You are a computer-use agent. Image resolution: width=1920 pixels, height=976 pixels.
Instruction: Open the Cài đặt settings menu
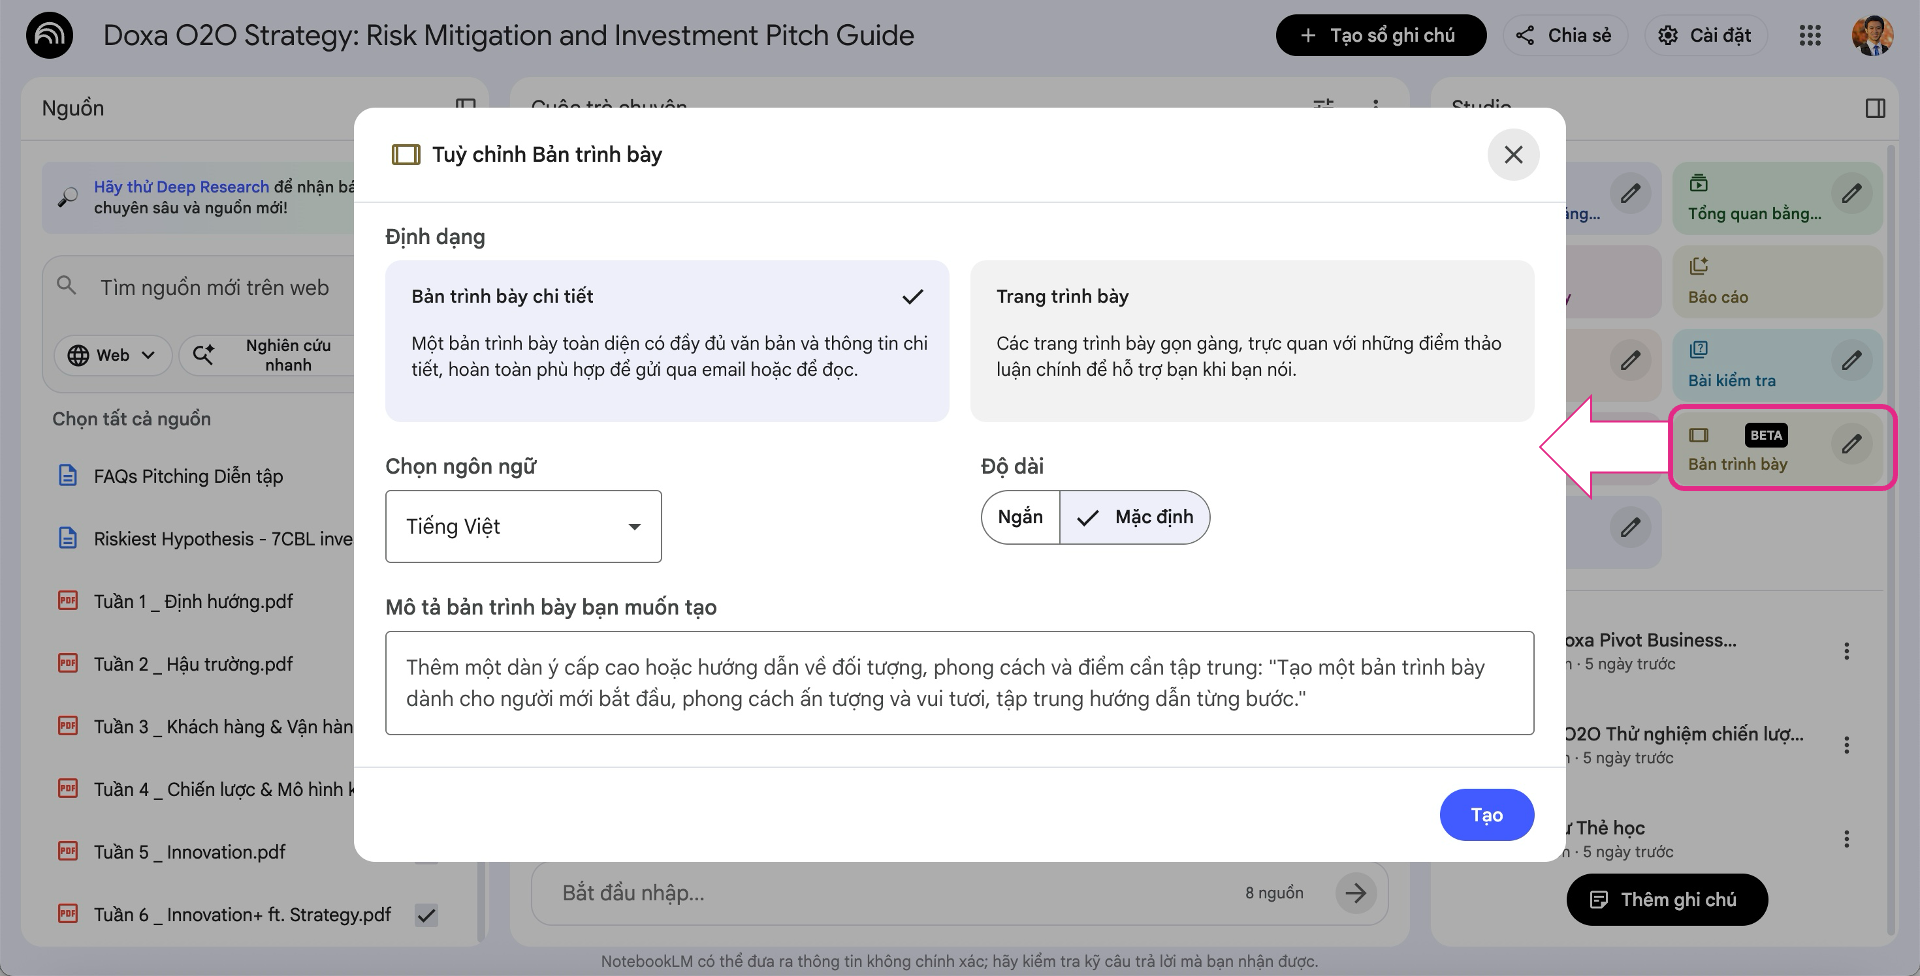[1706, 36]
